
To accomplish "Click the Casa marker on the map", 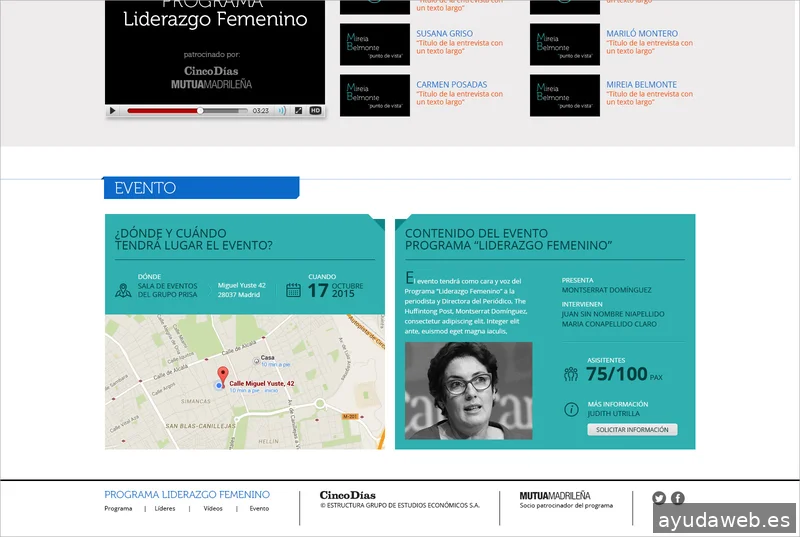I will [256, 361].
